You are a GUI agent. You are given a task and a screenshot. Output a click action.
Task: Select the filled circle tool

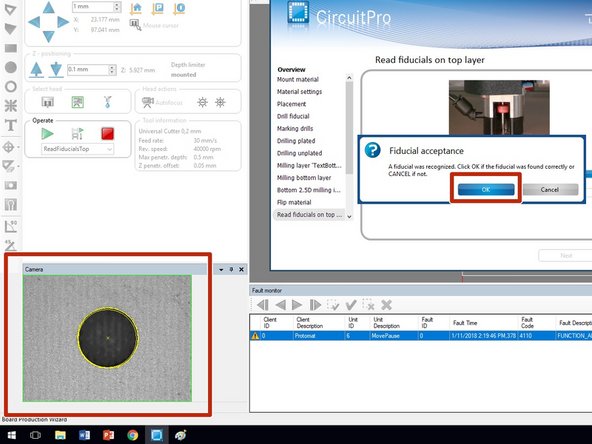point(11,67)
